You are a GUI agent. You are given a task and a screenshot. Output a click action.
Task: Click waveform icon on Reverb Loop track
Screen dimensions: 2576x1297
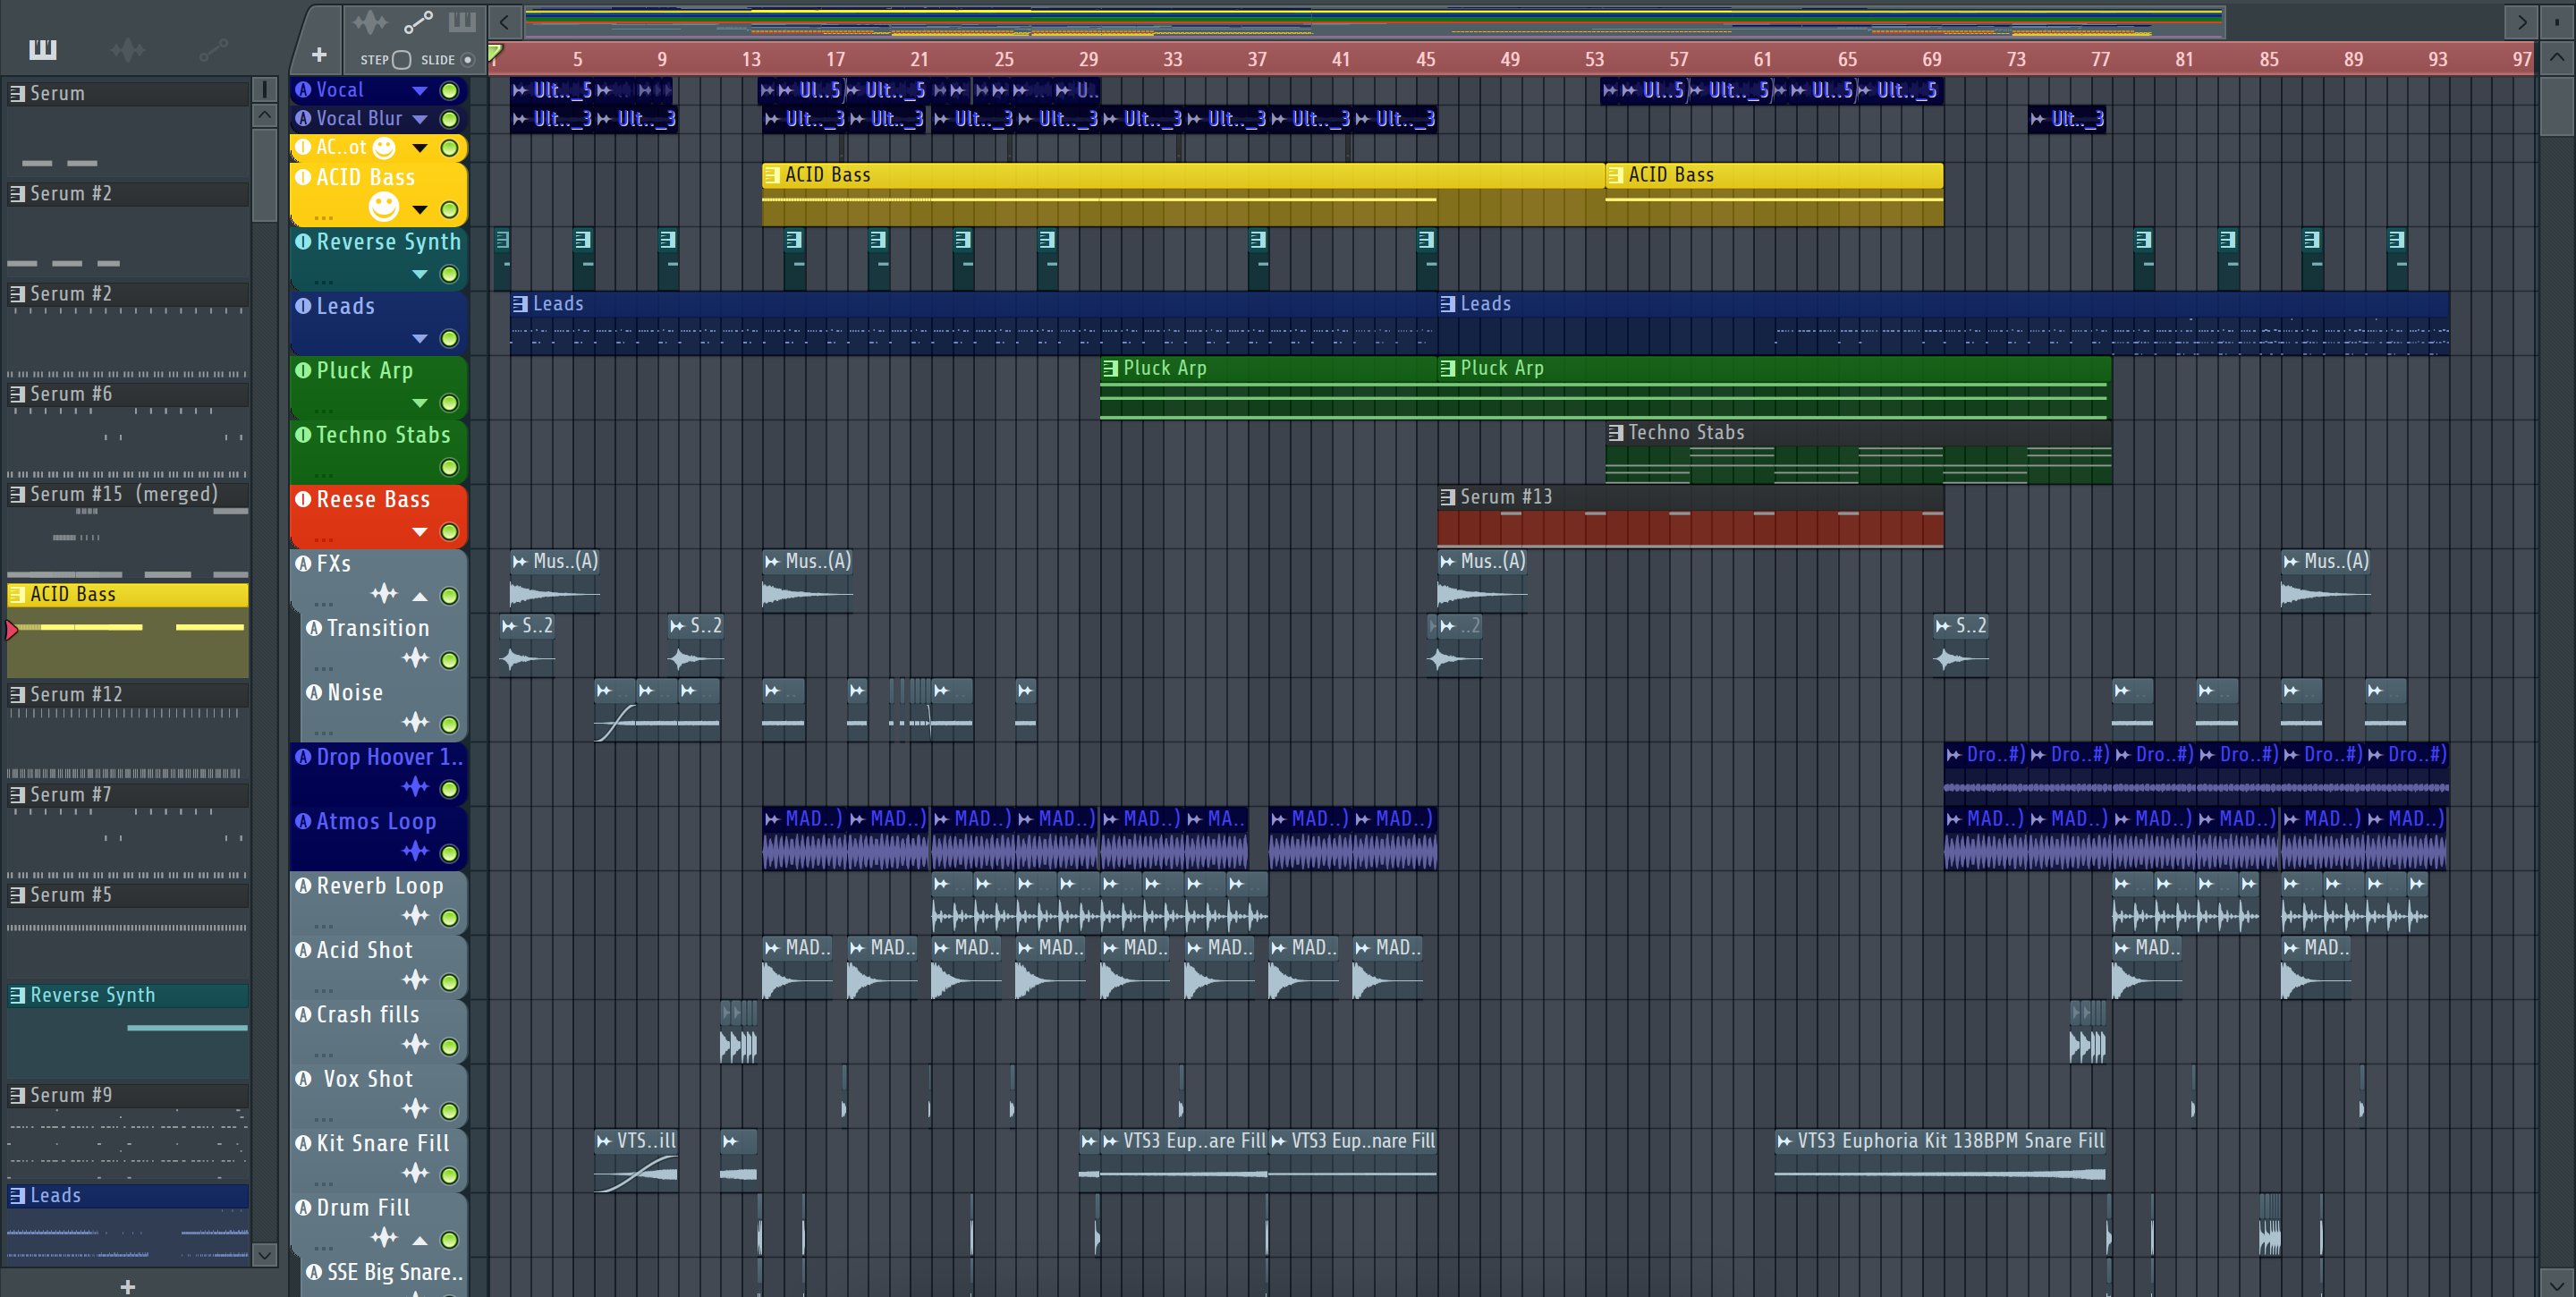point(416,915)
